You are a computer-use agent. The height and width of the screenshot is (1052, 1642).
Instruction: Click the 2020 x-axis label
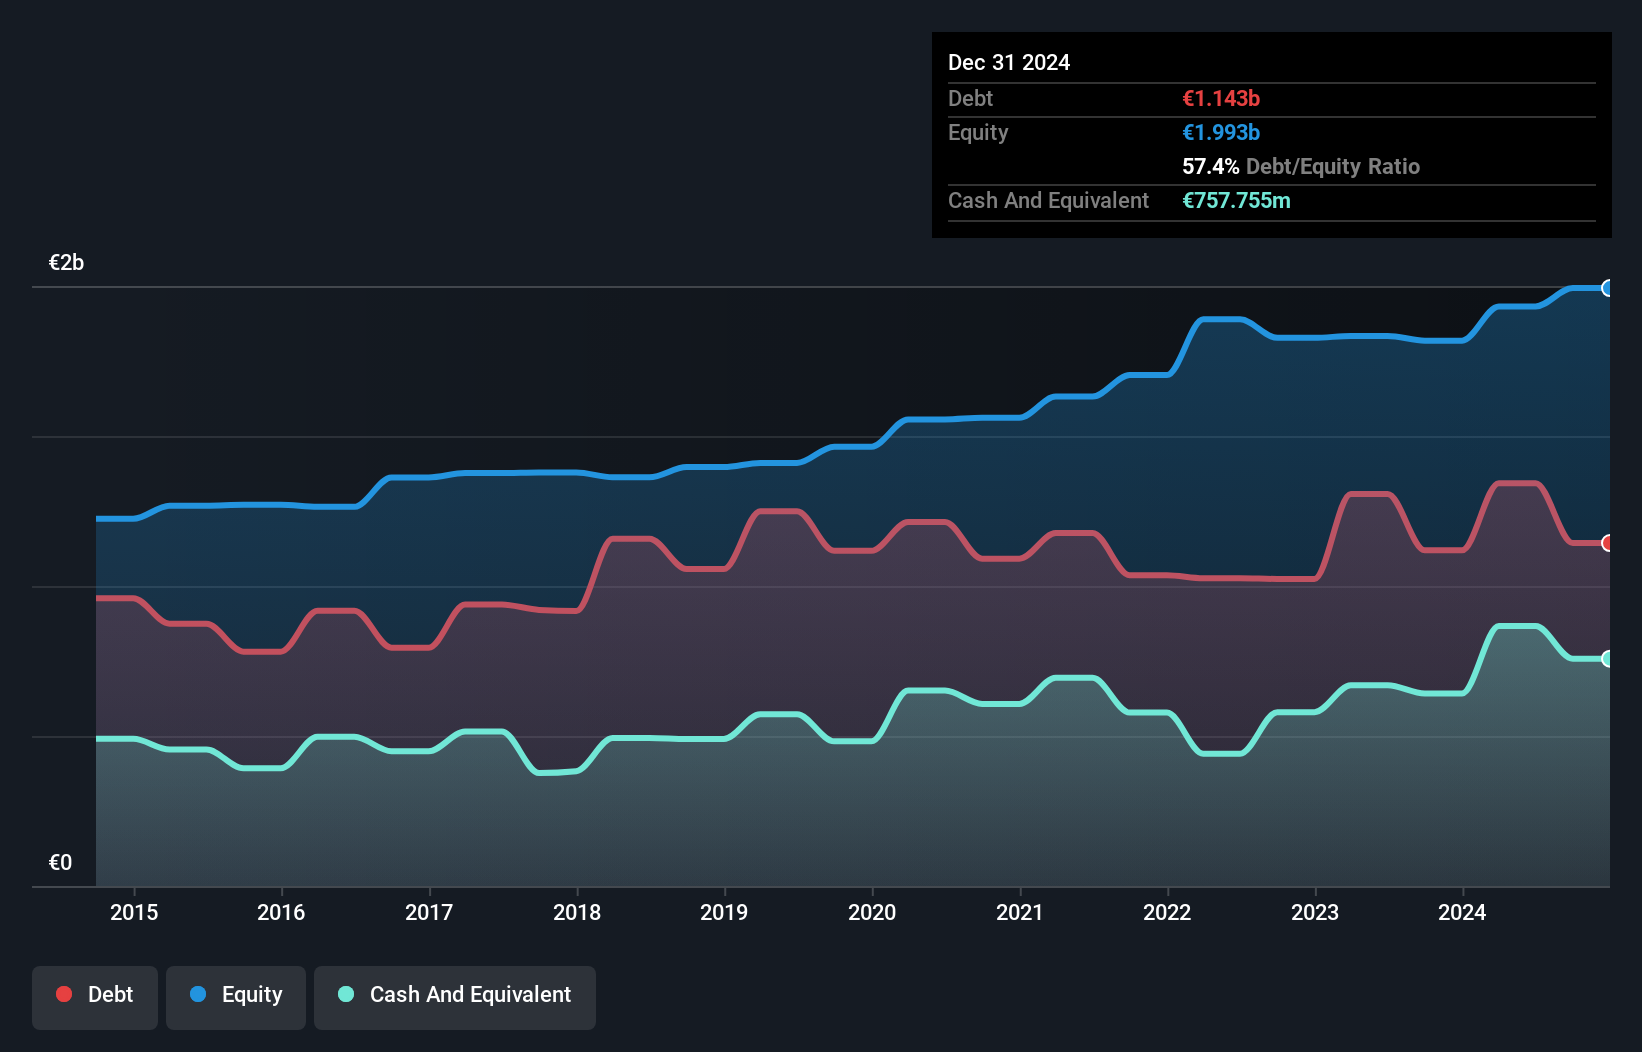(872, 912)
